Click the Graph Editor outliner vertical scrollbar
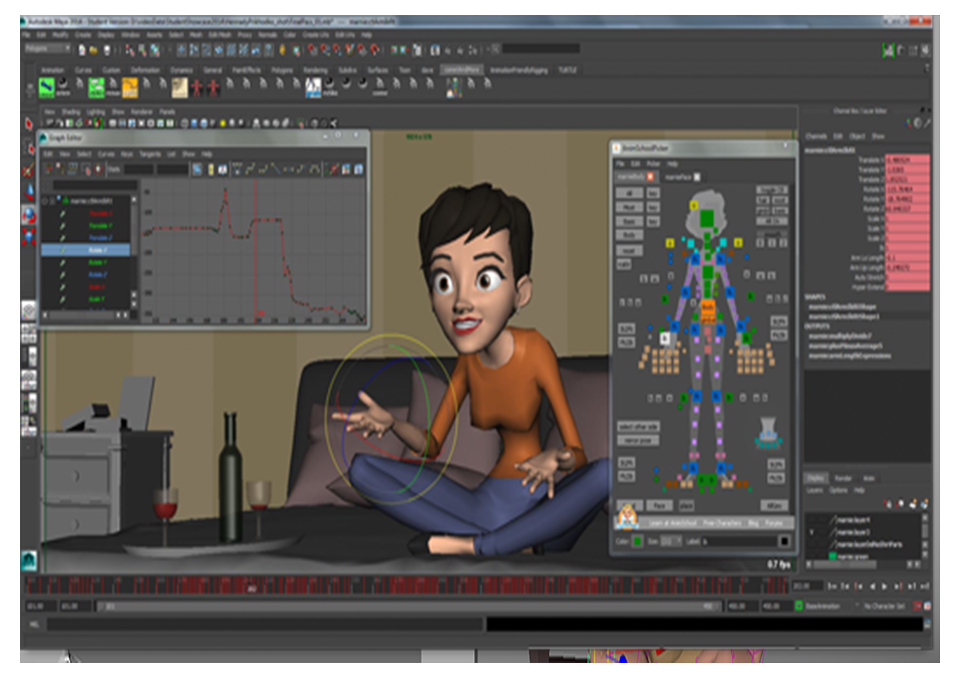 point(133,250)
